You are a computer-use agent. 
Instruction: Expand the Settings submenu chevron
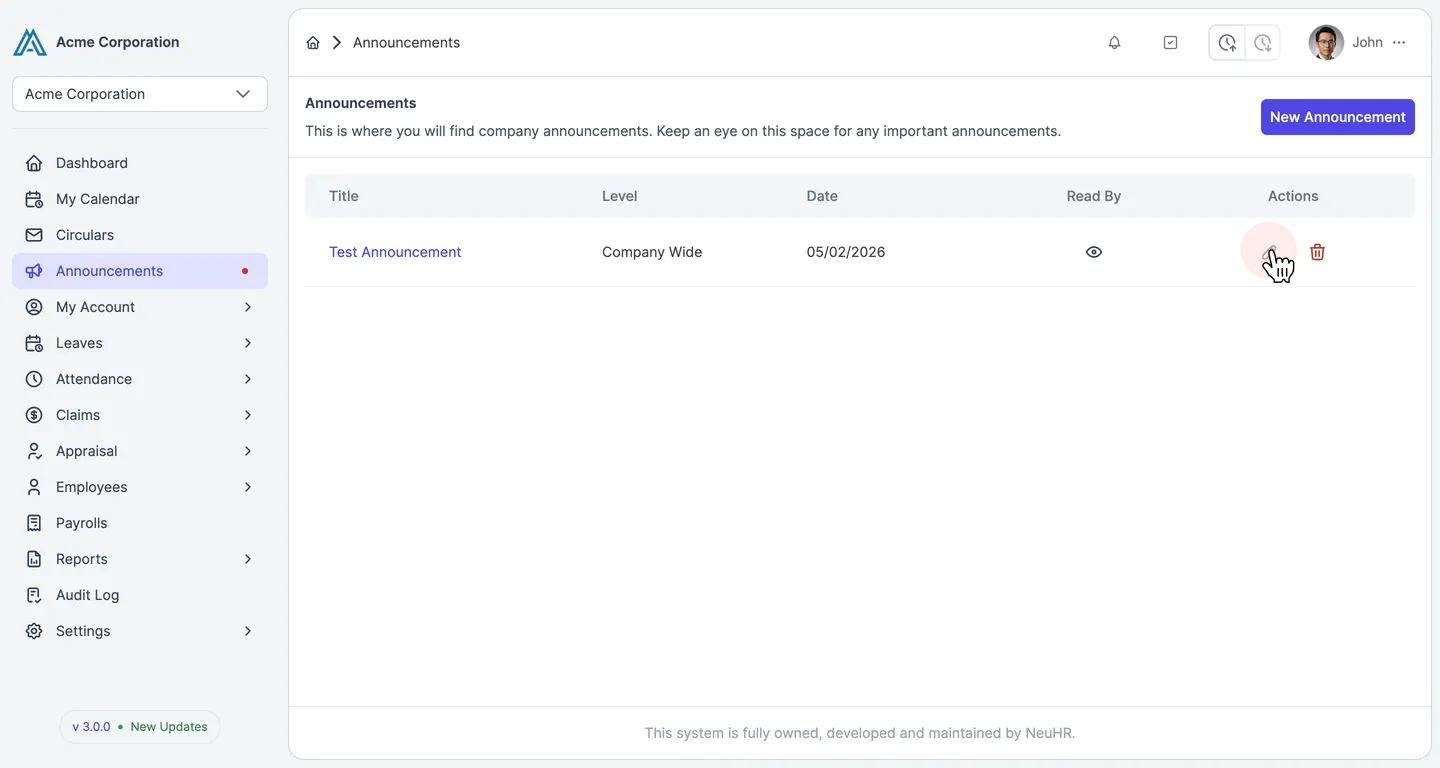pyautogui.click(x=248, y=631)
